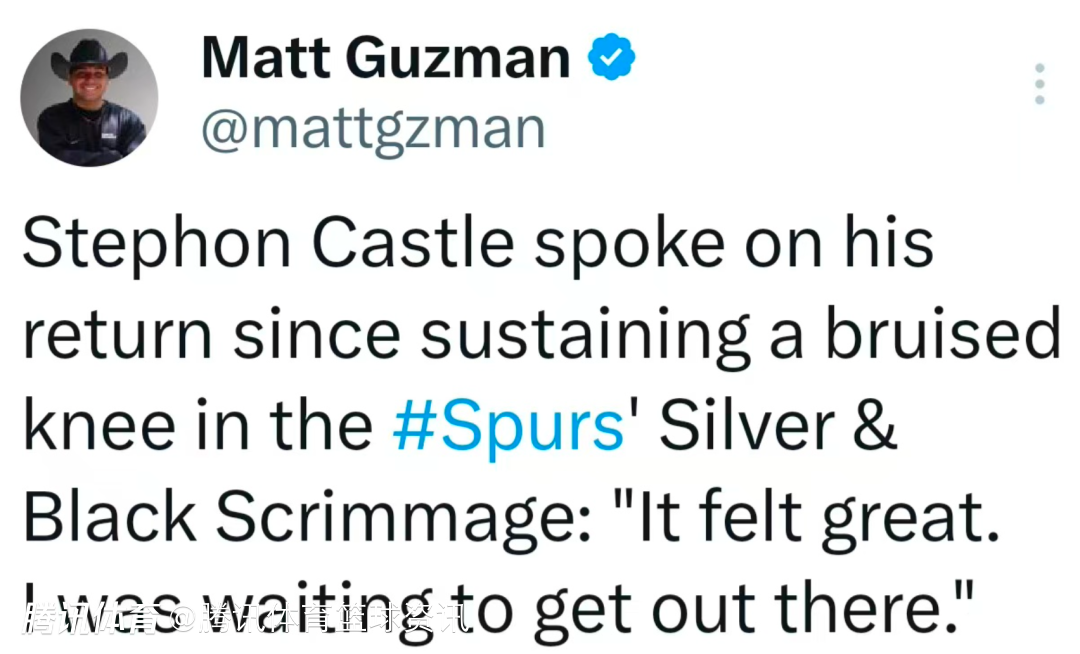
Task: Click the blue verified checkmark badge
Action: (611, 59)
